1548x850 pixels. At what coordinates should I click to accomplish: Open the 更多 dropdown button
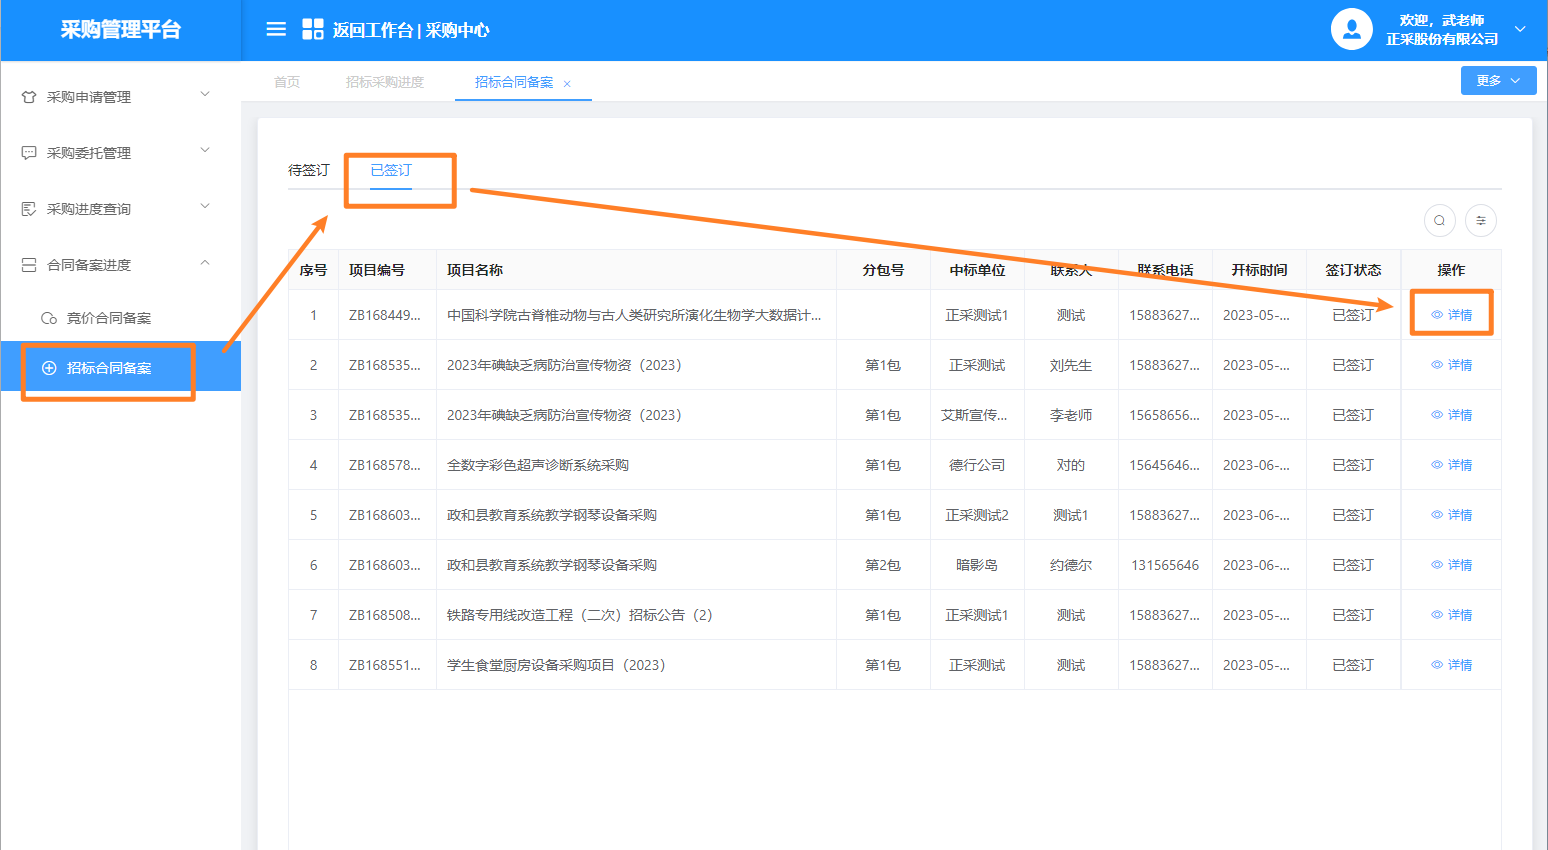tap(1497, 81)
